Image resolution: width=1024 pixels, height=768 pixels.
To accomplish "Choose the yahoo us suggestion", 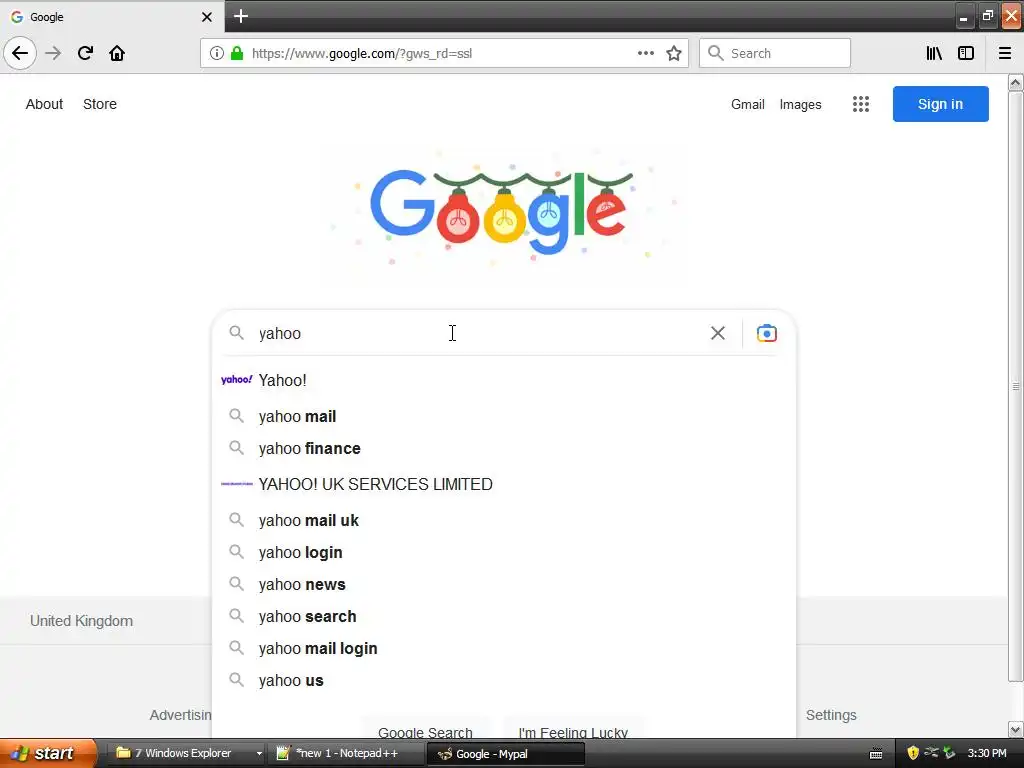I will pyautogui.click(x=504, y=680).
